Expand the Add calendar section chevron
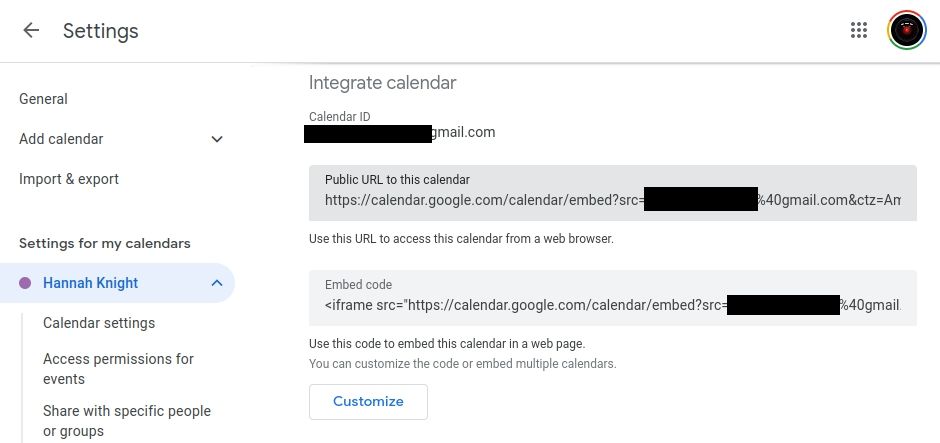This screenshot has width=940, height=443. point(217,139)
